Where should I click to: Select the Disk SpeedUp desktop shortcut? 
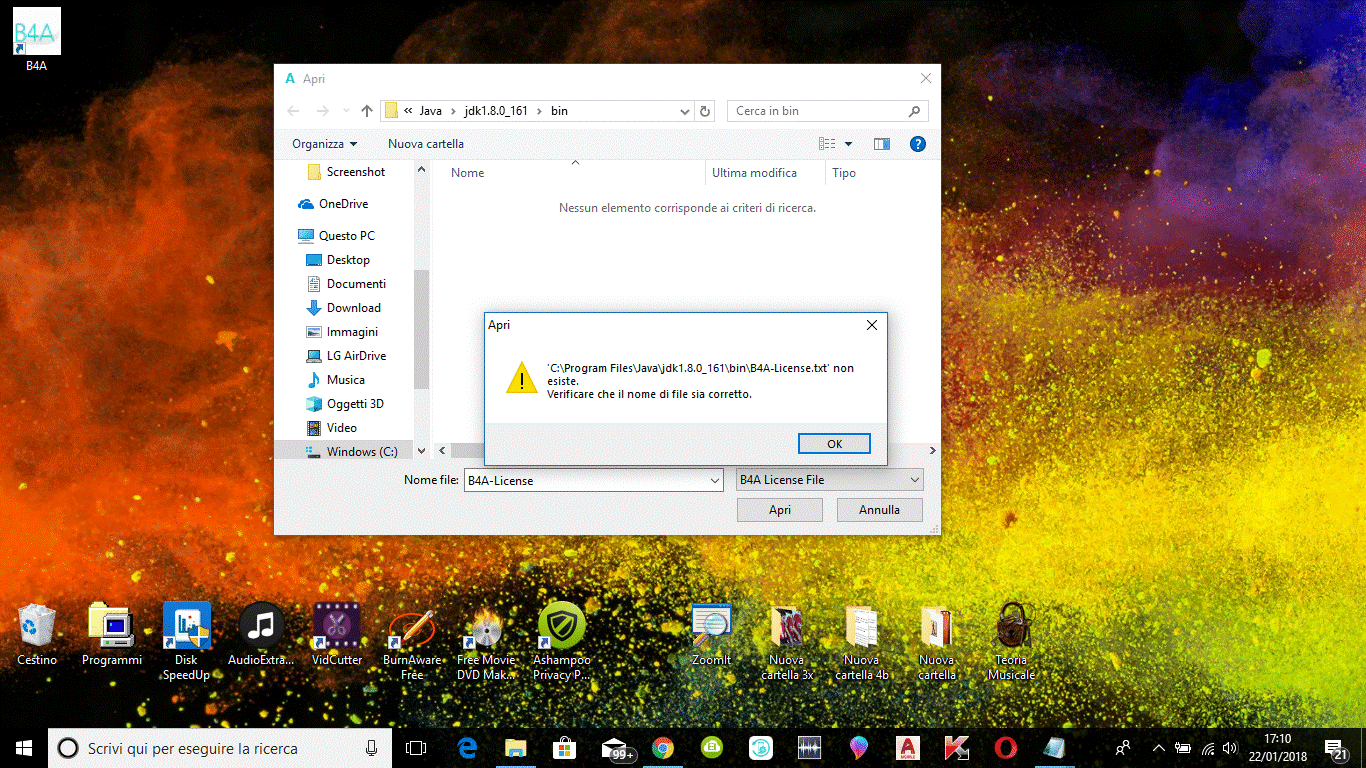tap(186, 640)
